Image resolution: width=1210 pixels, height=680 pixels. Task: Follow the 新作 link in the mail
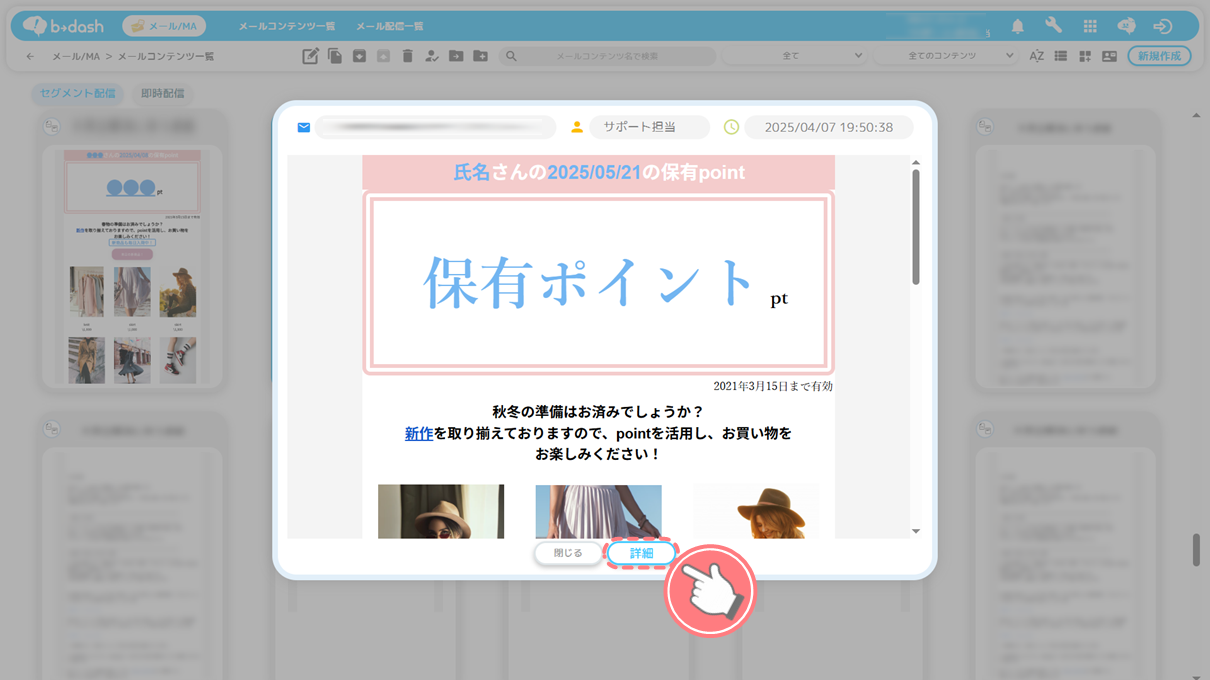click(x=419, y=433)
